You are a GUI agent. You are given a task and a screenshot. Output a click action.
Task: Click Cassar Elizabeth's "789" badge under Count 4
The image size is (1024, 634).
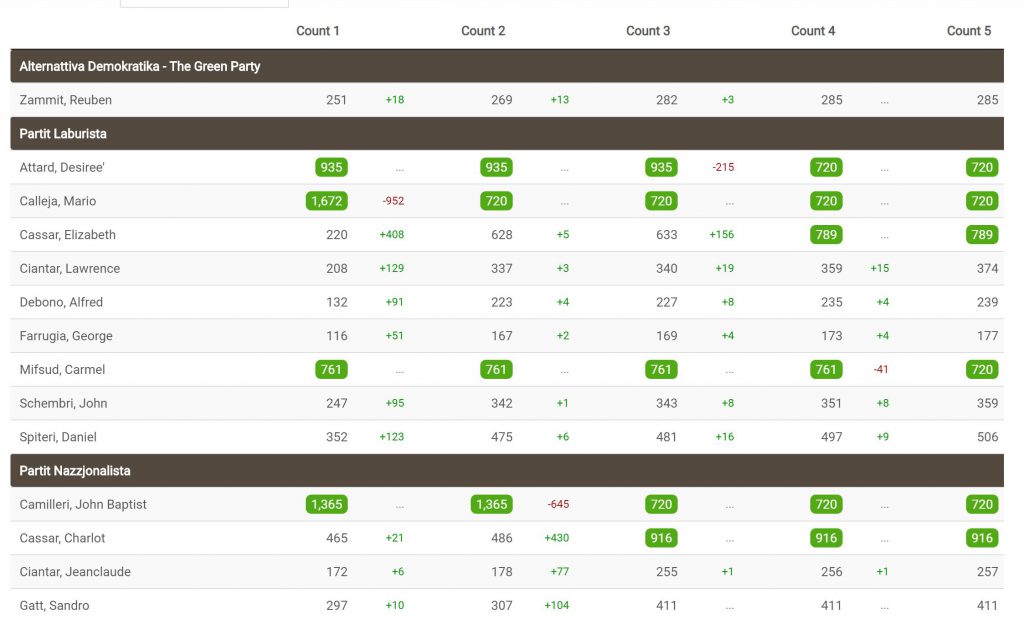click(x=826, y=234)
